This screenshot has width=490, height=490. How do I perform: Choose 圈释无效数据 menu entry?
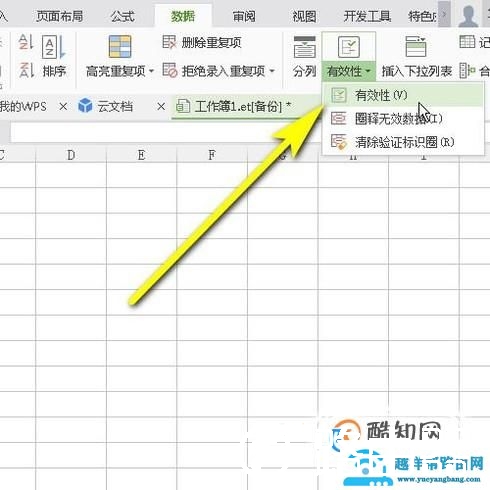point(403,119)
